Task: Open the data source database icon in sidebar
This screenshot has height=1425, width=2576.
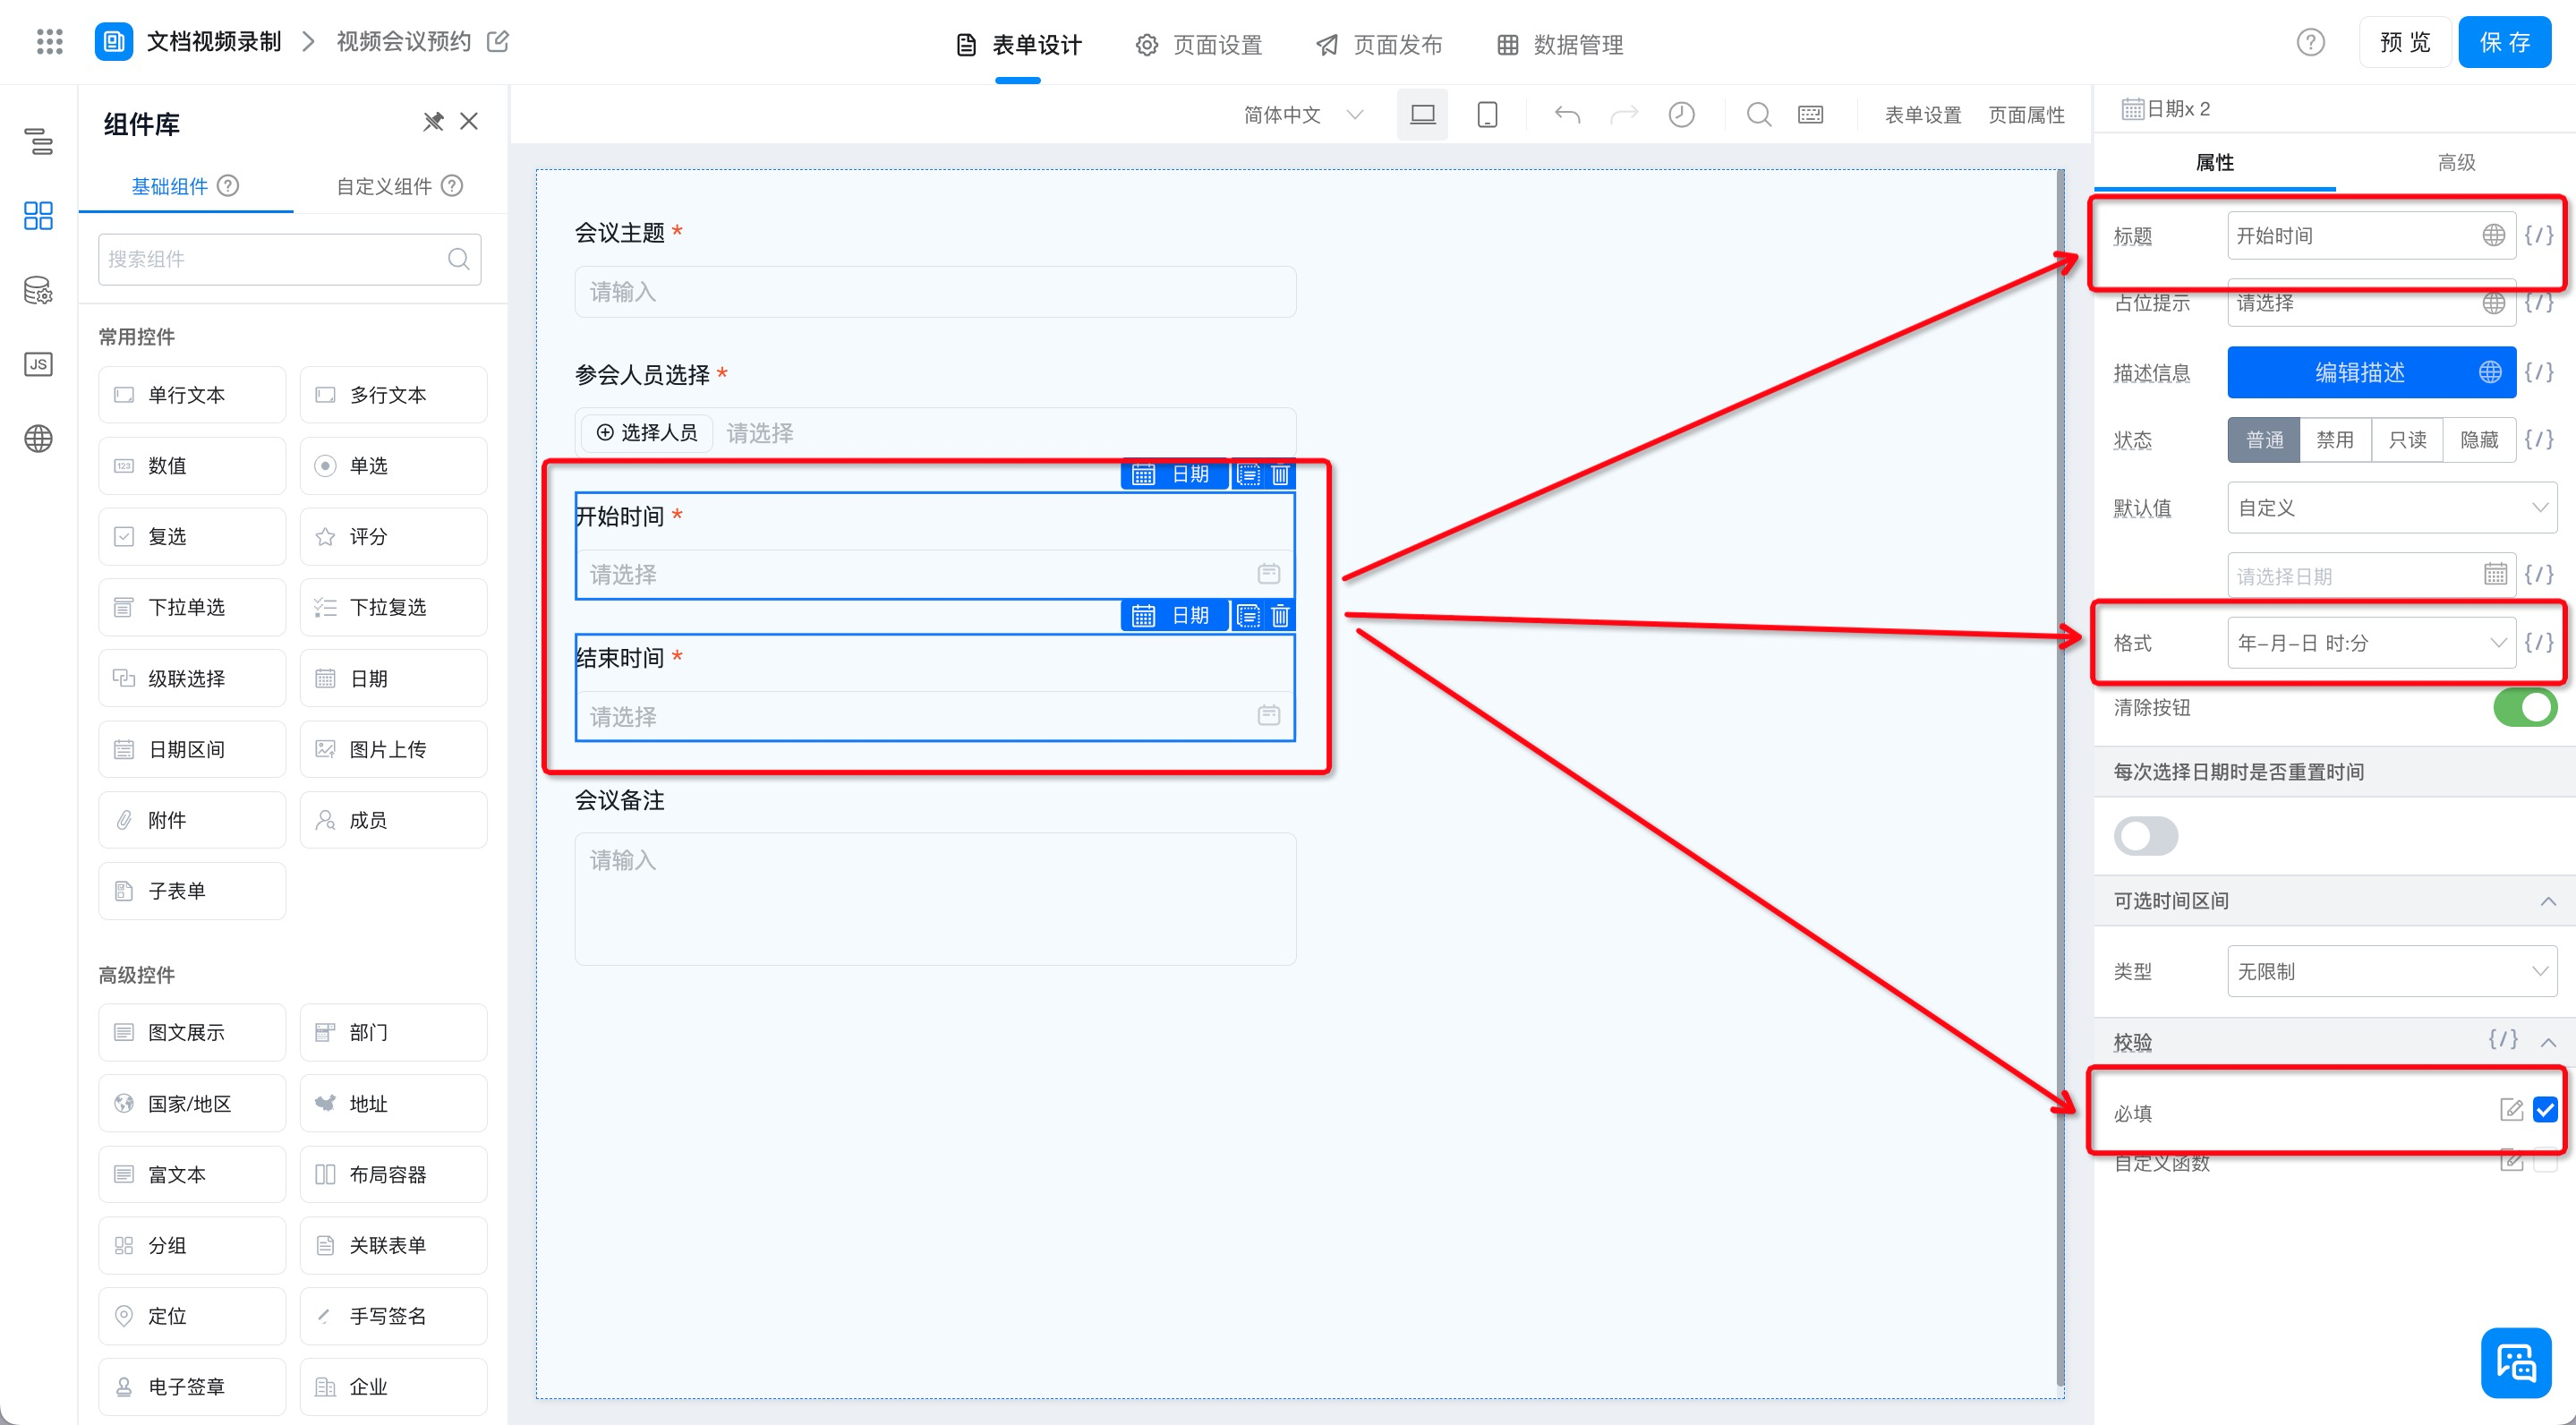Action: [x=38, y=290]
